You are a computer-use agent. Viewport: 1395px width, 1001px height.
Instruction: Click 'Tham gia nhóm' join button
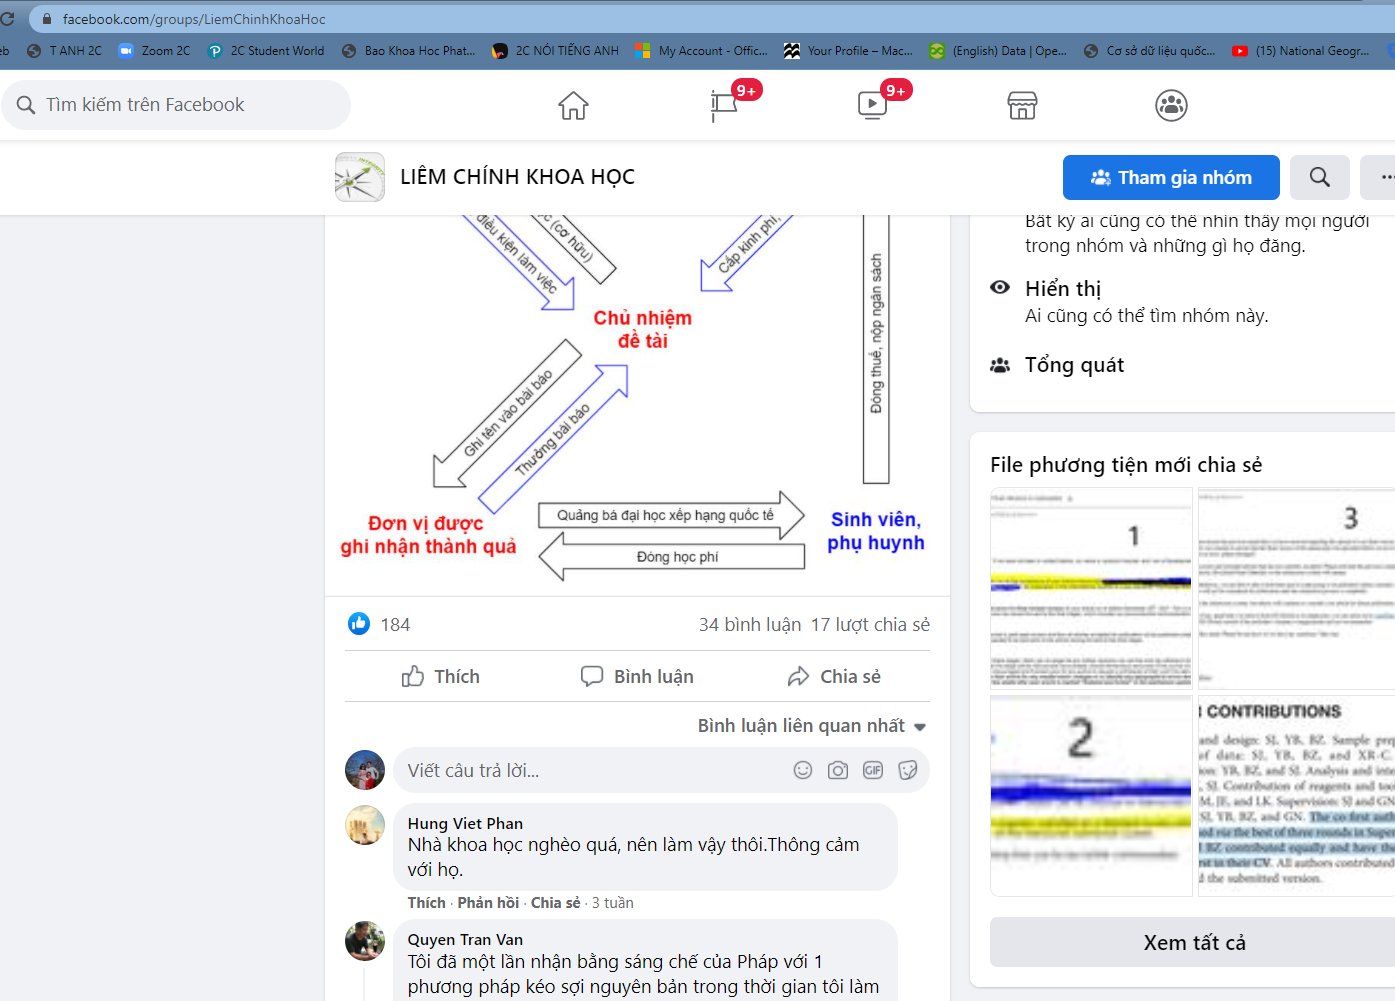coord(1171,177)
